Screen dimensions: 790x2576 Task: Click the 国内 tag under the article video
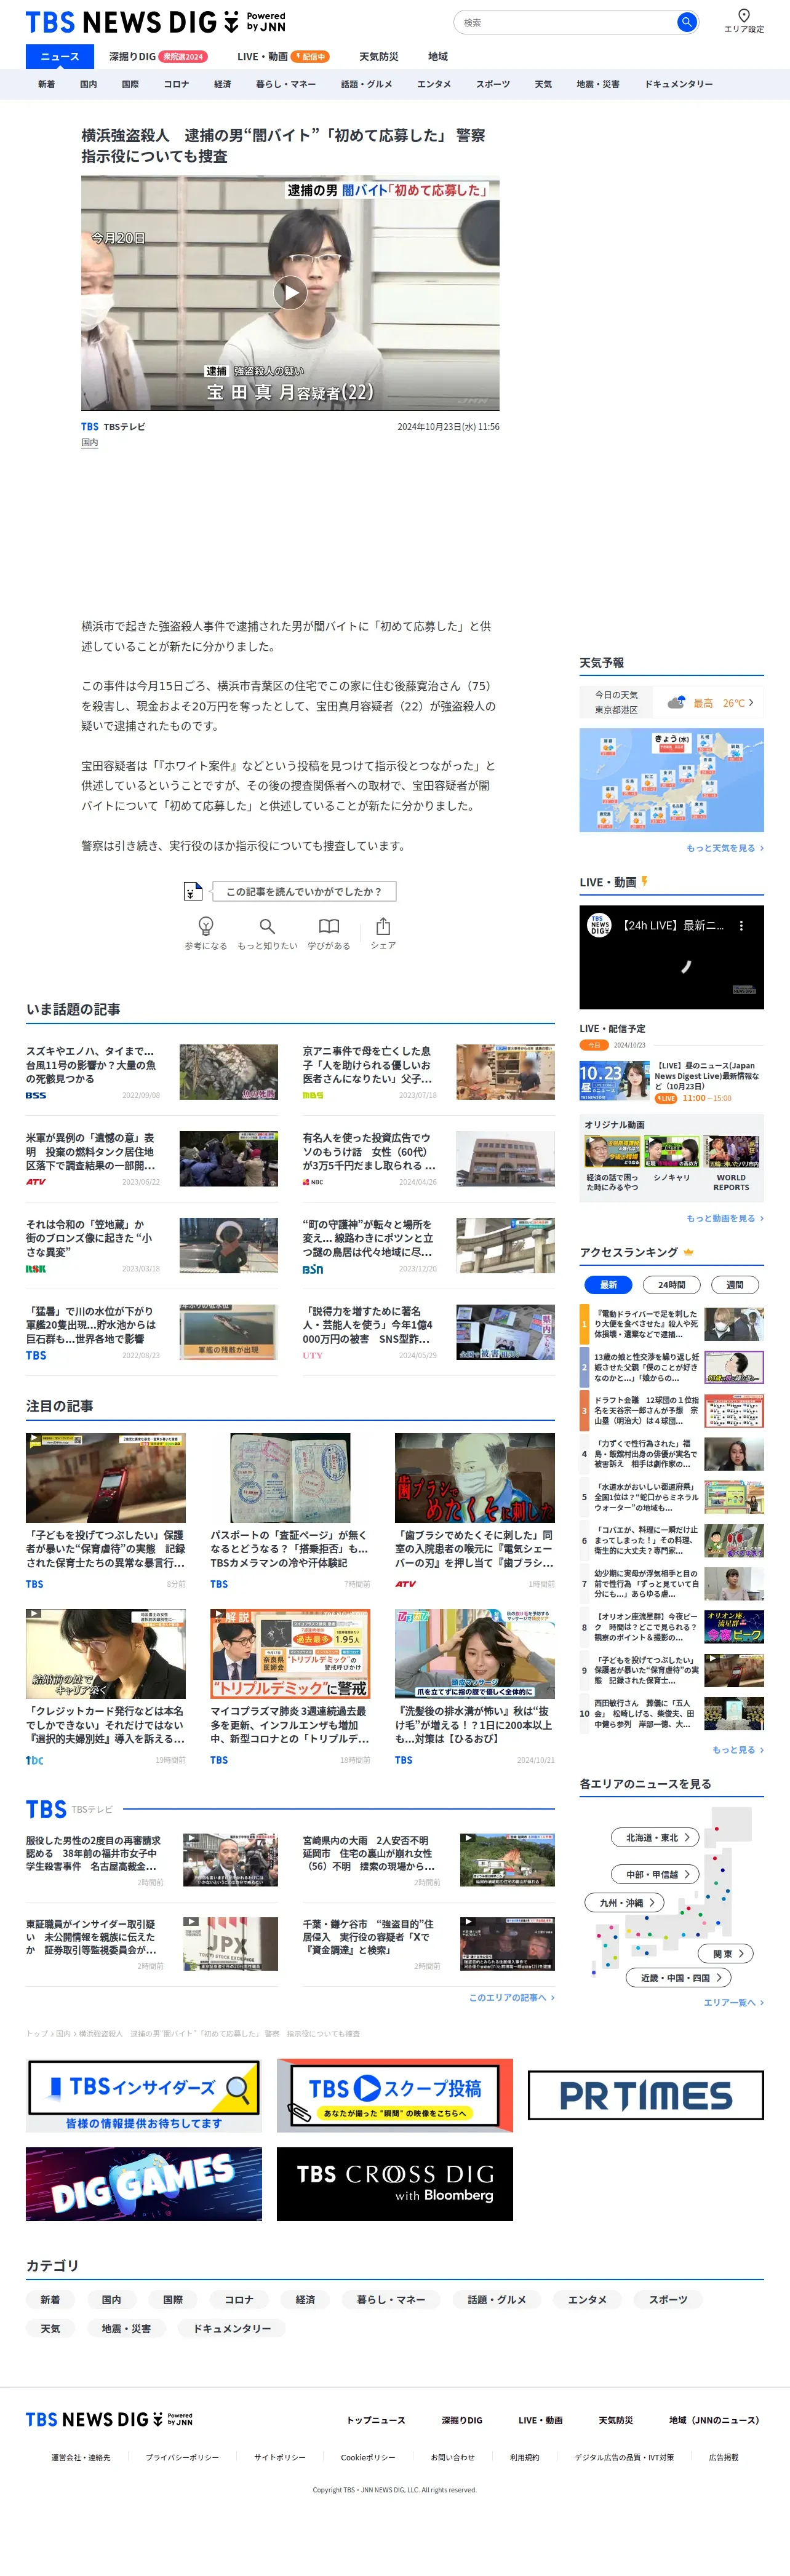pos(90,442)
